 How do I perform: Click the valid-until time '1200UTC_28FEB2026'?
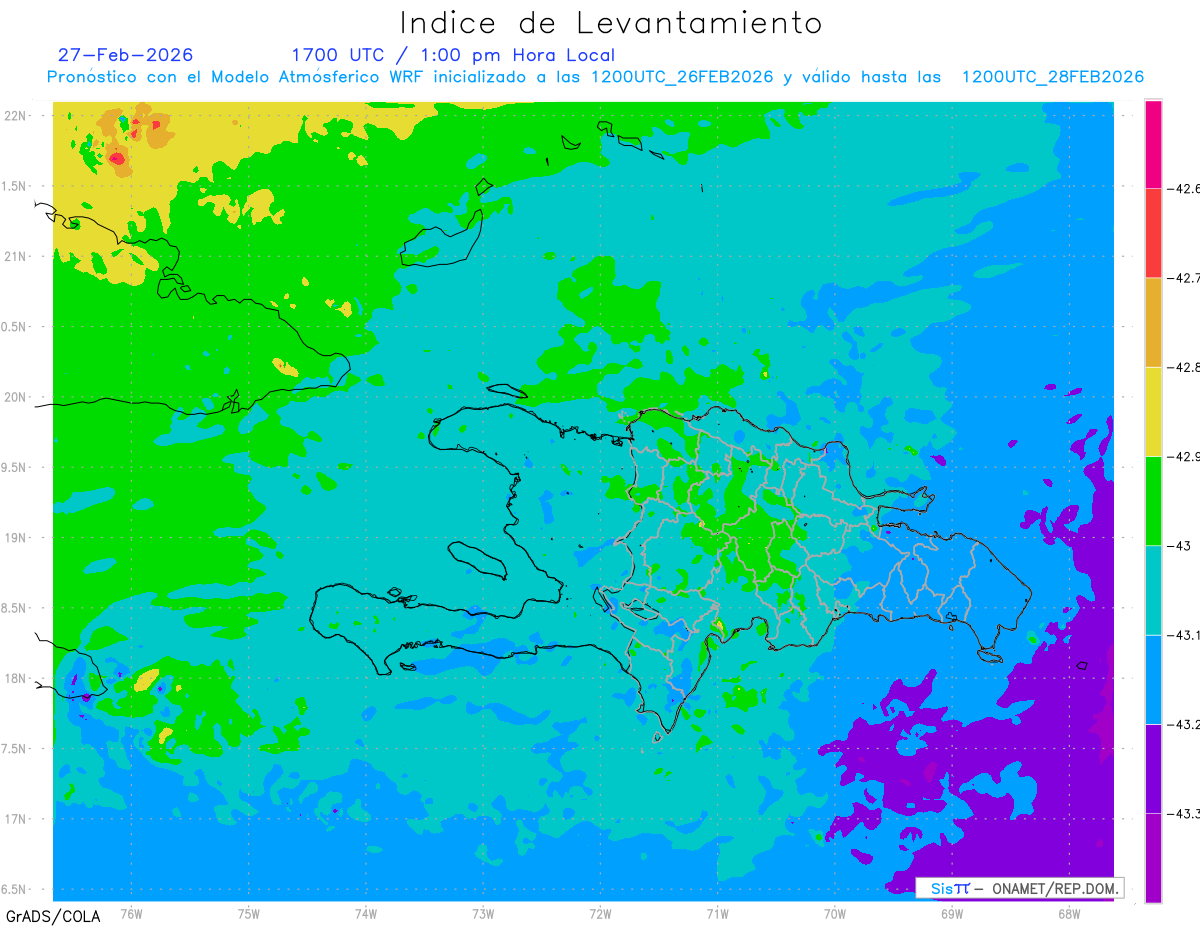coord(1052,77)
